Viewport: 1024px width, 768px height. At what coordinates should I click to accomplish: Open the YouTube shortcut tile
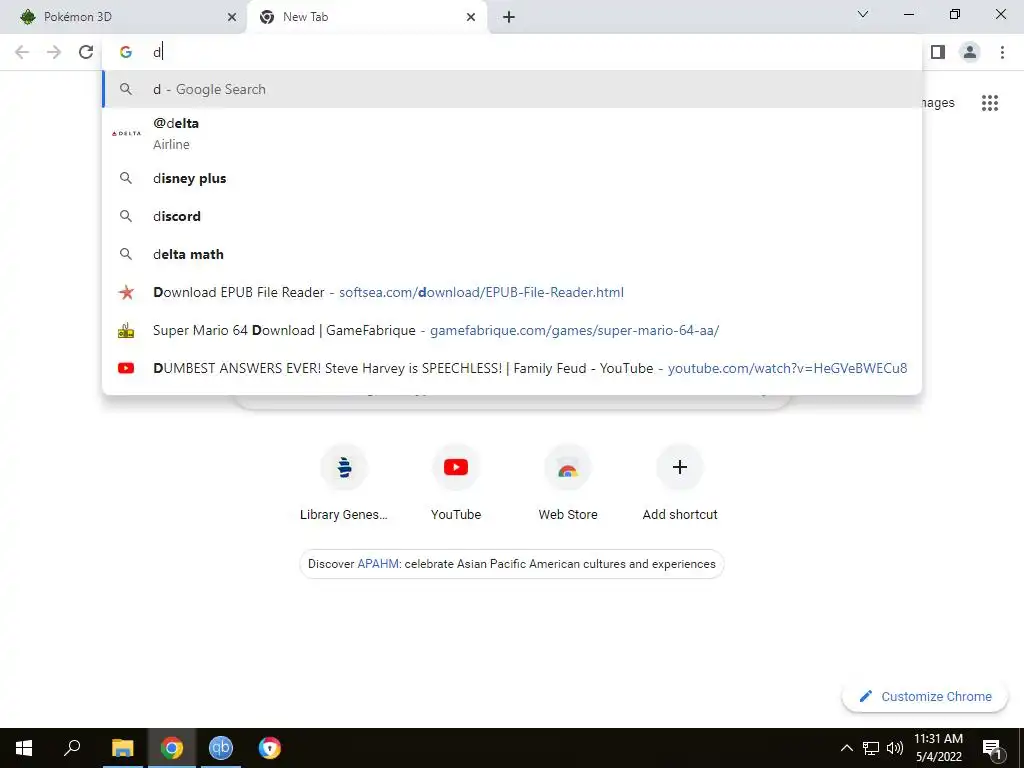pos(456,482)
